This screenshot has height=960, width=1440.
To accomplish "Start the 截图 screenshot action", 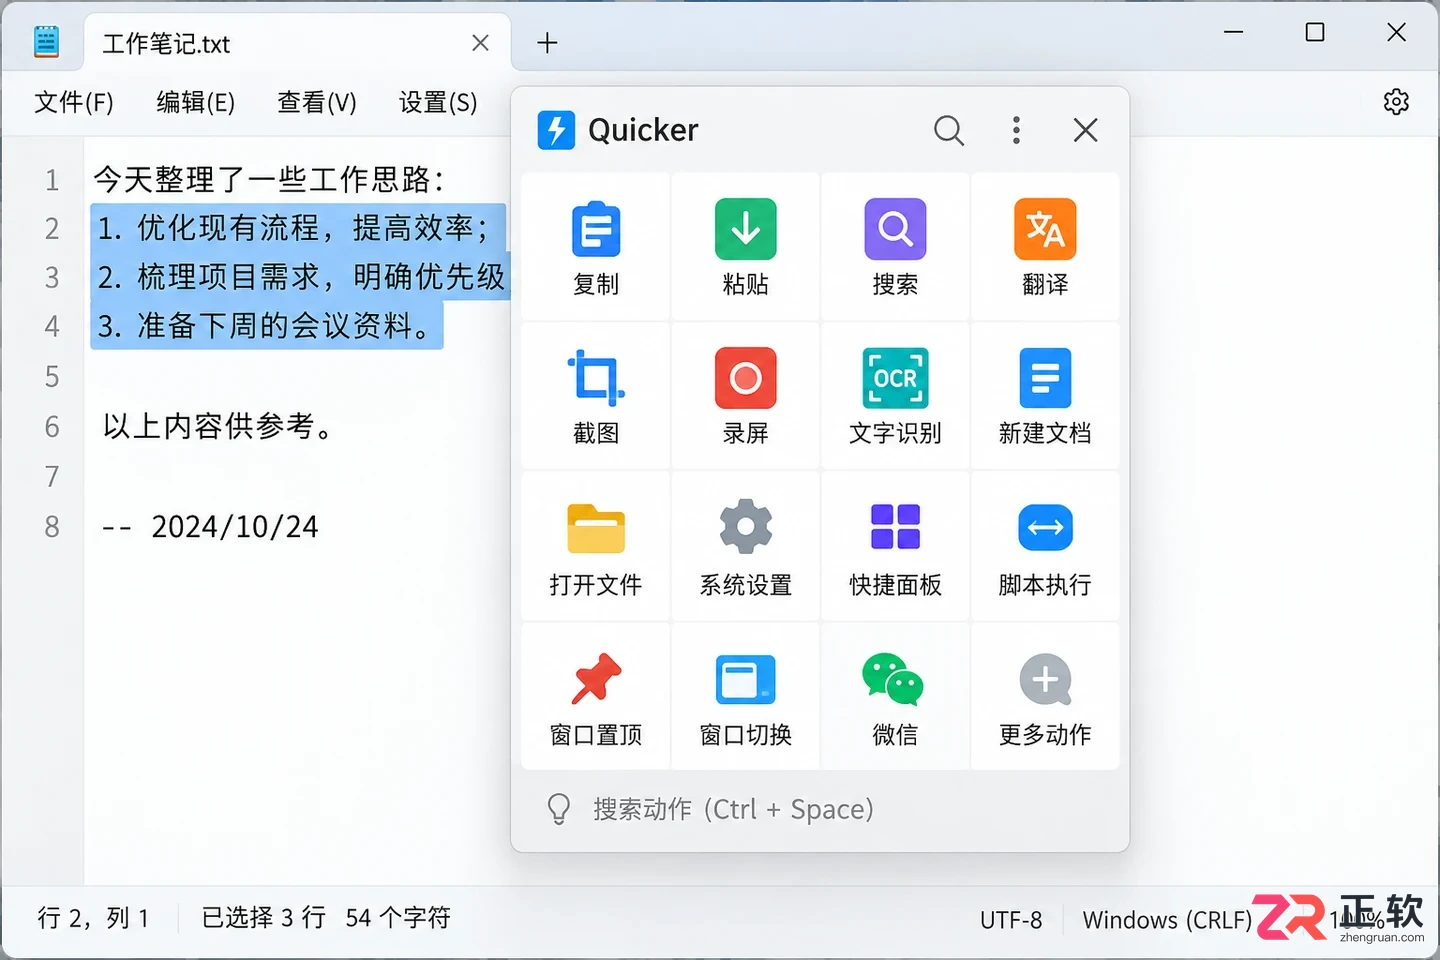I will tap(596, 396).
